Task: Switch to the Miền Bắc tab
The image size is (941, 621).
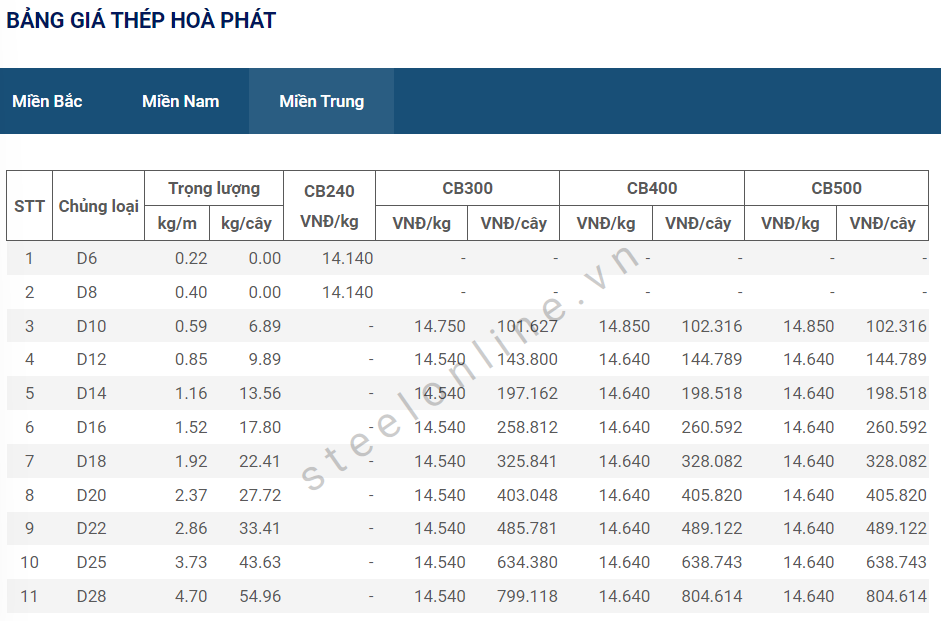Action: pyautogui.click(x=47, y=101)
